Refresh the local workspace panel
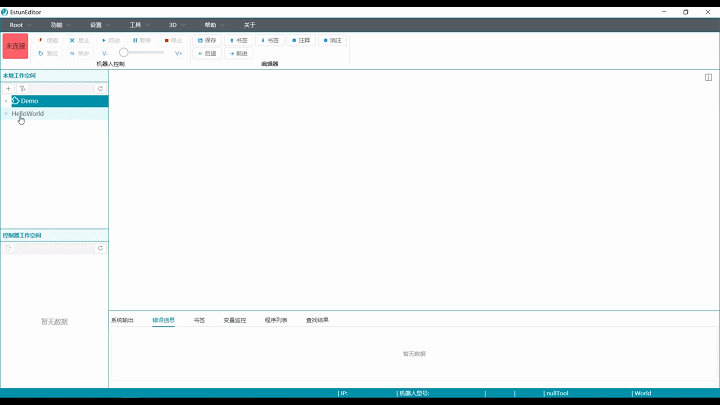The image size is (720, 405). tap(100, 88)
